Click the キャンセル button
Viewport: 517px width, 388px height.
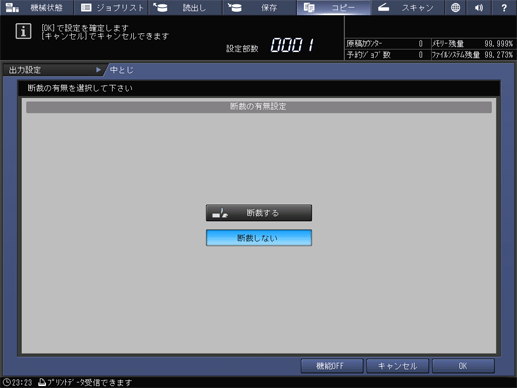click(x=397, y=366)
